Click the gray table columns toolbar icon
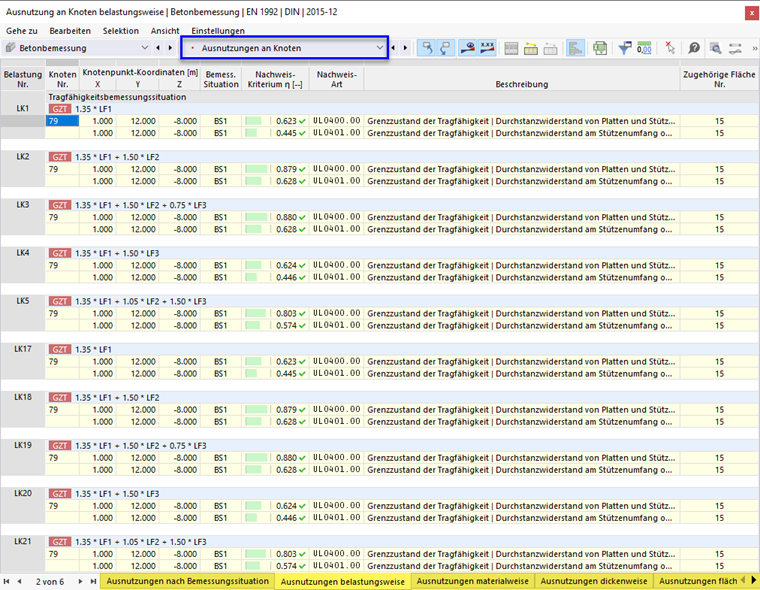Viewport: 760px width, 590px height. tap(511, 48)
